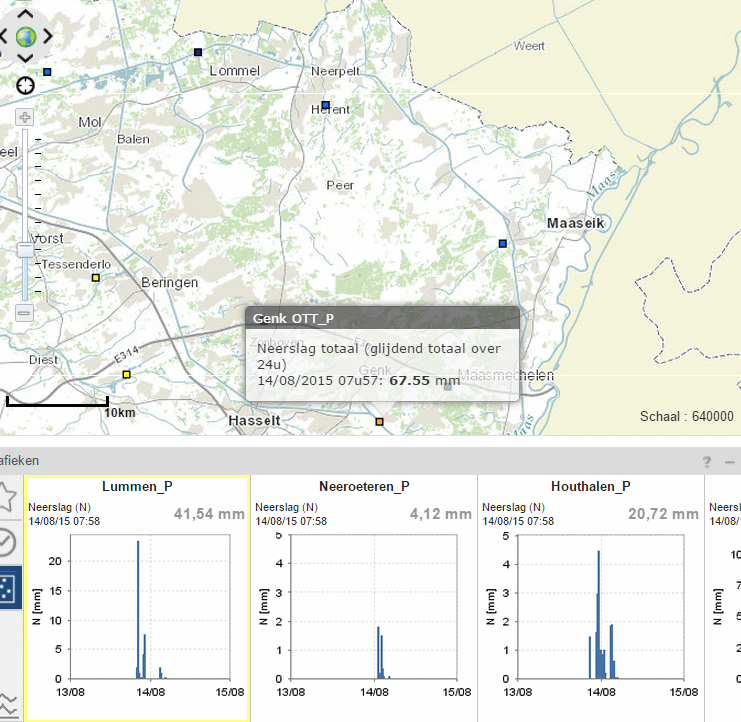Minimize the grafieken panel

[730, 462]
